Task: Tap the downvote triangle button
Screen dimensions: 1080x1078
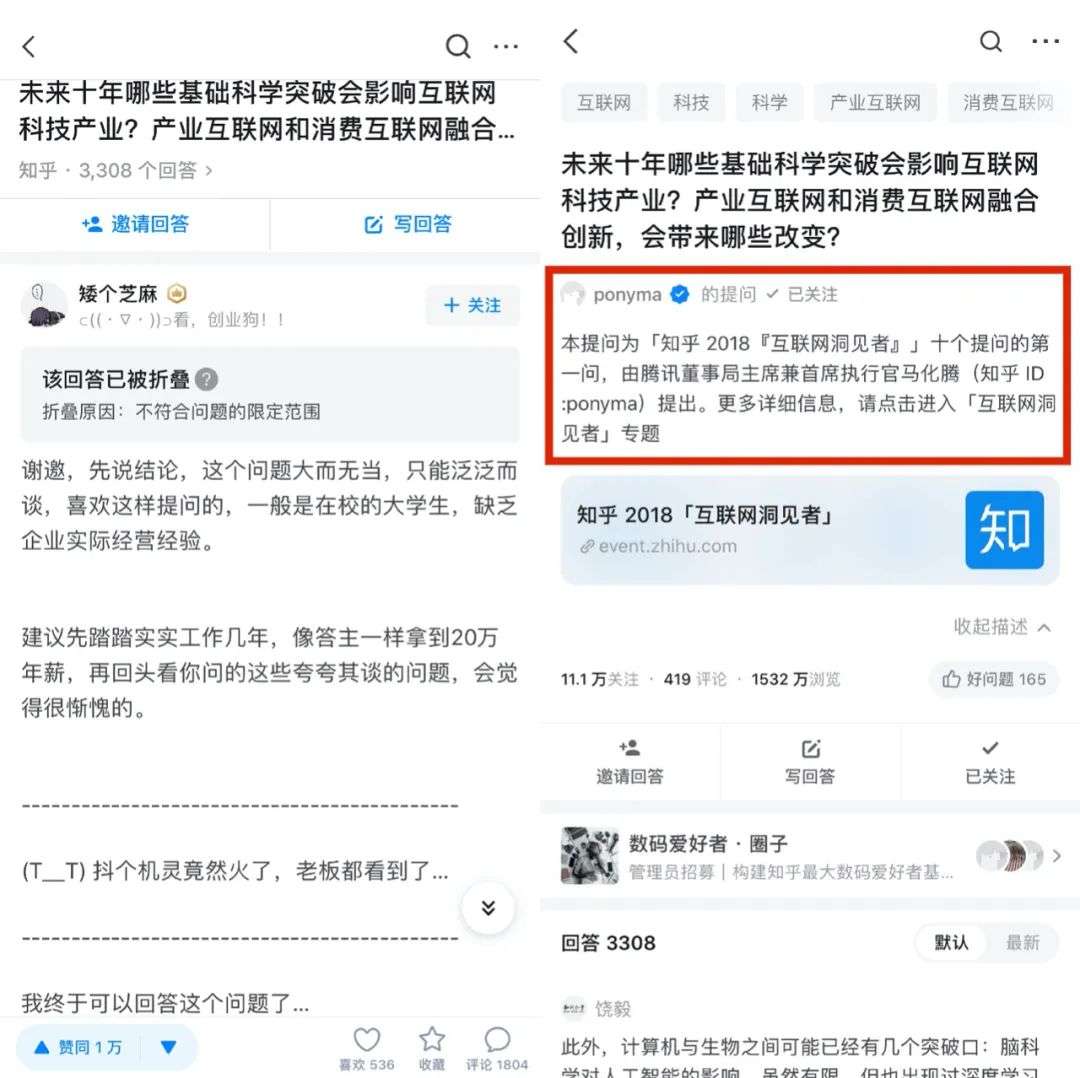Action: (169, 1047)
